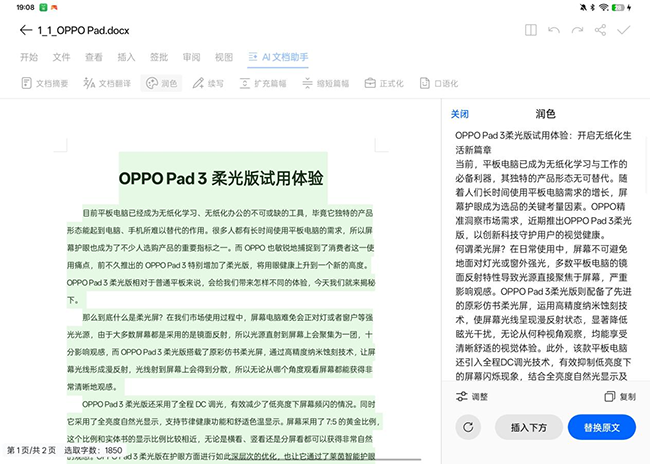Tap the Wi-Fi icon in status bar

click(604, 7)
